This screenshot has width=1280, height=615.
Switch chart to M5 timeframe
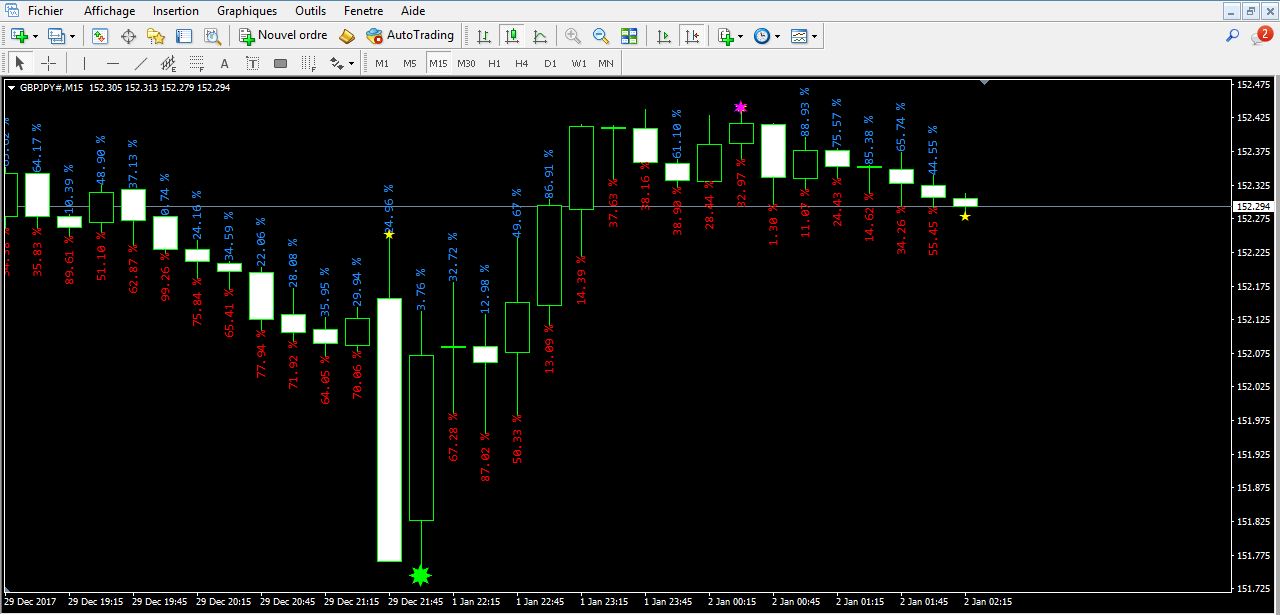pyautogui.click(x=410, y=63)
